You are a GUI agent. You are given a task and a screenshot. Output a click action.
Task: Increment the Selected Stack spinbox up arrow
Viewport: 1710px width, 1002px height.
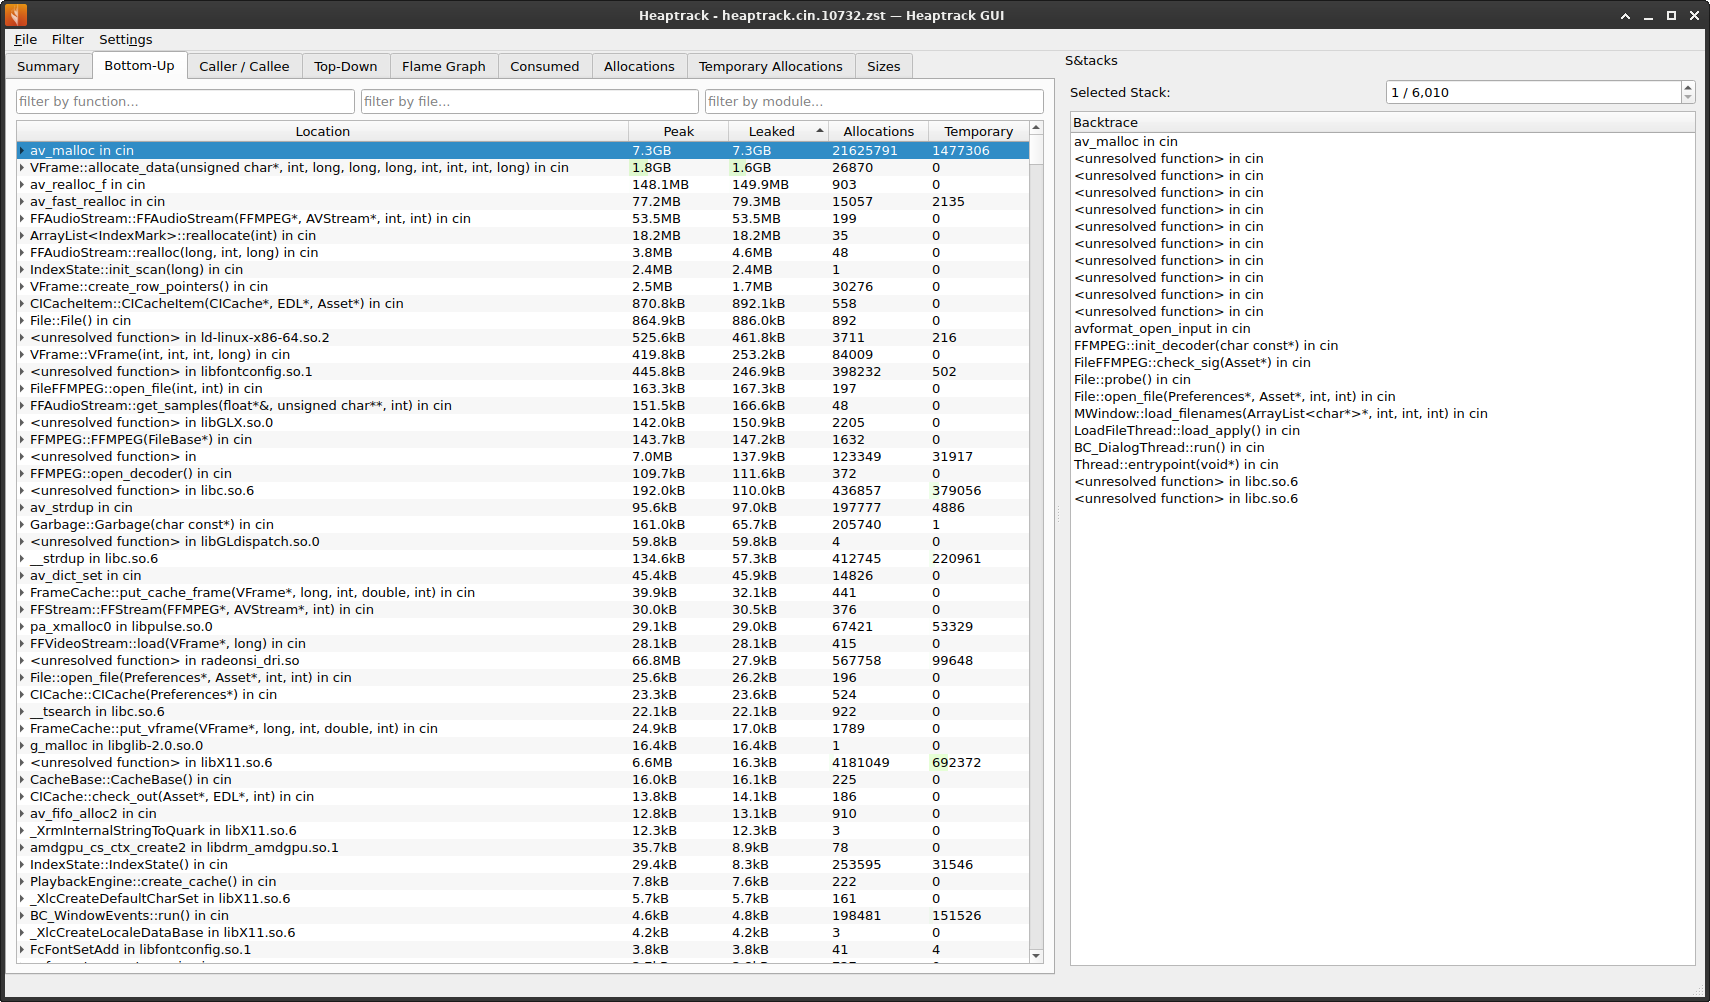(x=1688, y=87)
